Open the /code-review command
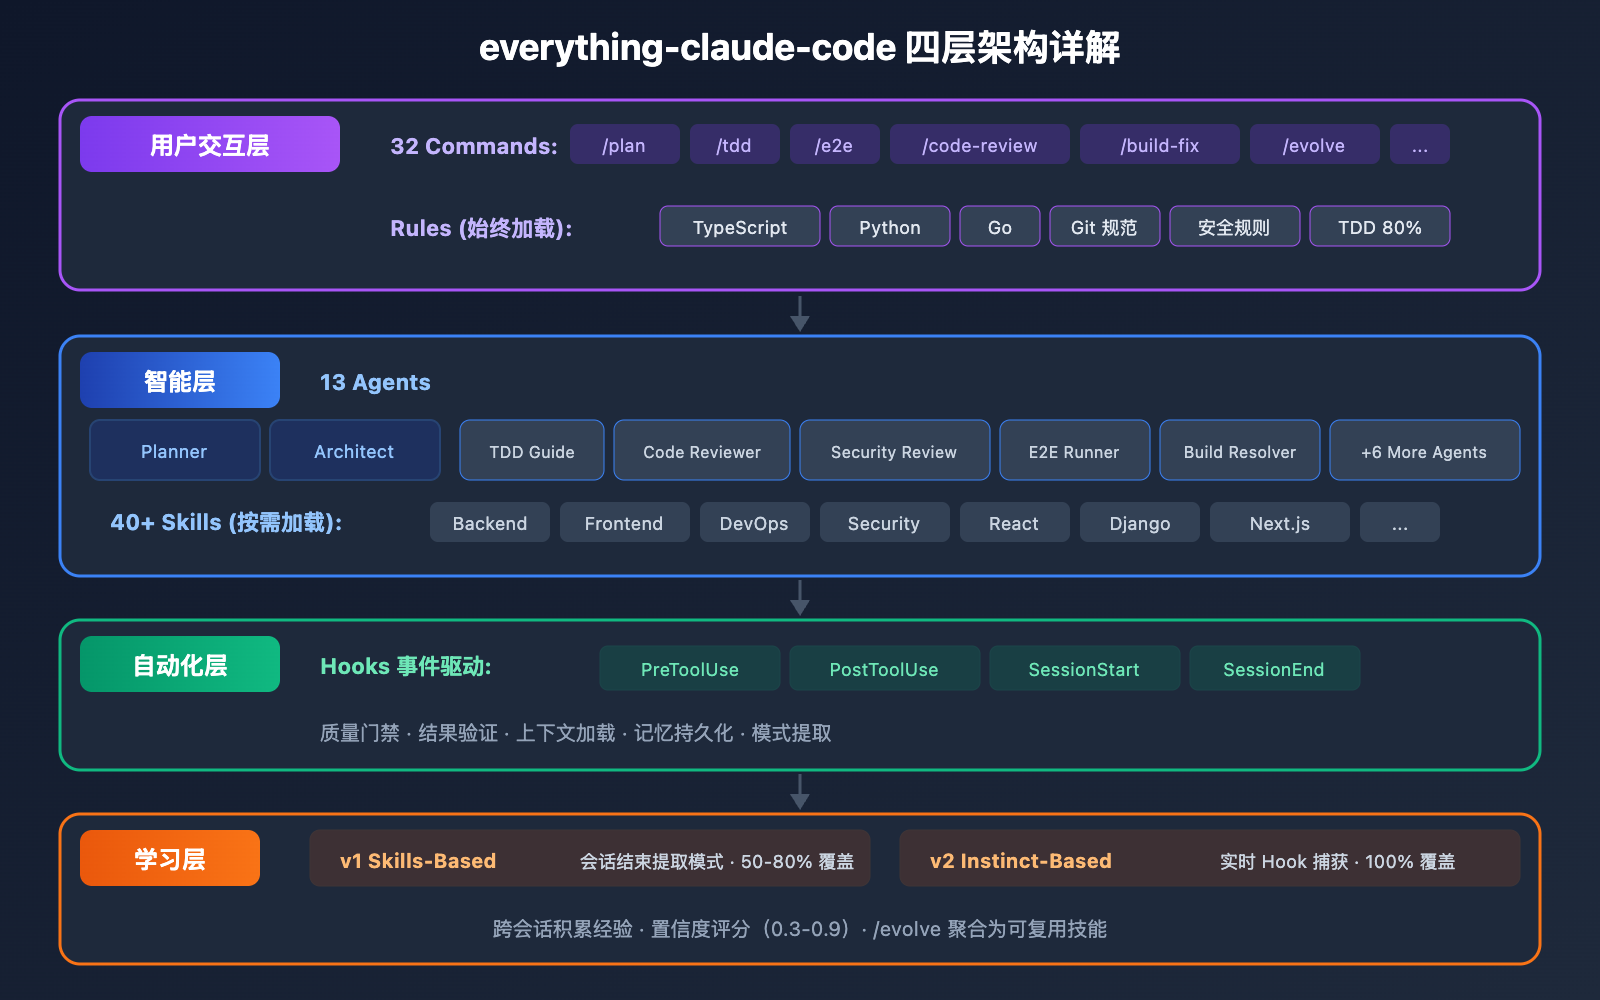Image resolution: width=1600 pixels, height=1000 pixels. [979, 144]
